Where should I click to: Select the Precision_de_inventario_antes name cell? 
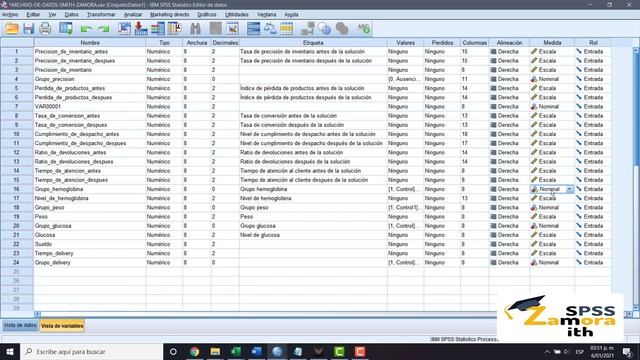pyautogui.click(x=90, y=51)
